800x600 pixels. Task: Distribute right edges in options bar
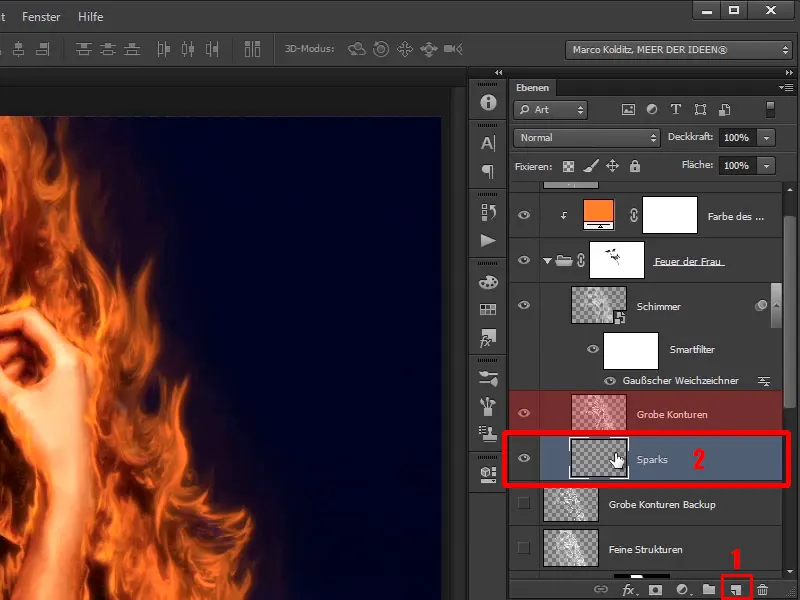212,49
